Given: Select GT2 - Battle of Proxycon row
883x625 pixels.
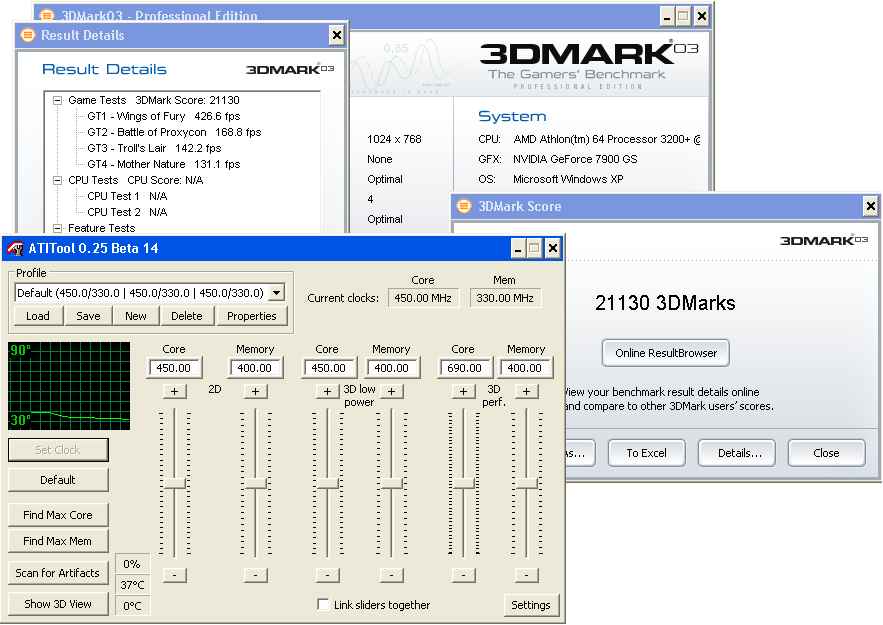Looking at the screenshot, I should tap(174, 132).
